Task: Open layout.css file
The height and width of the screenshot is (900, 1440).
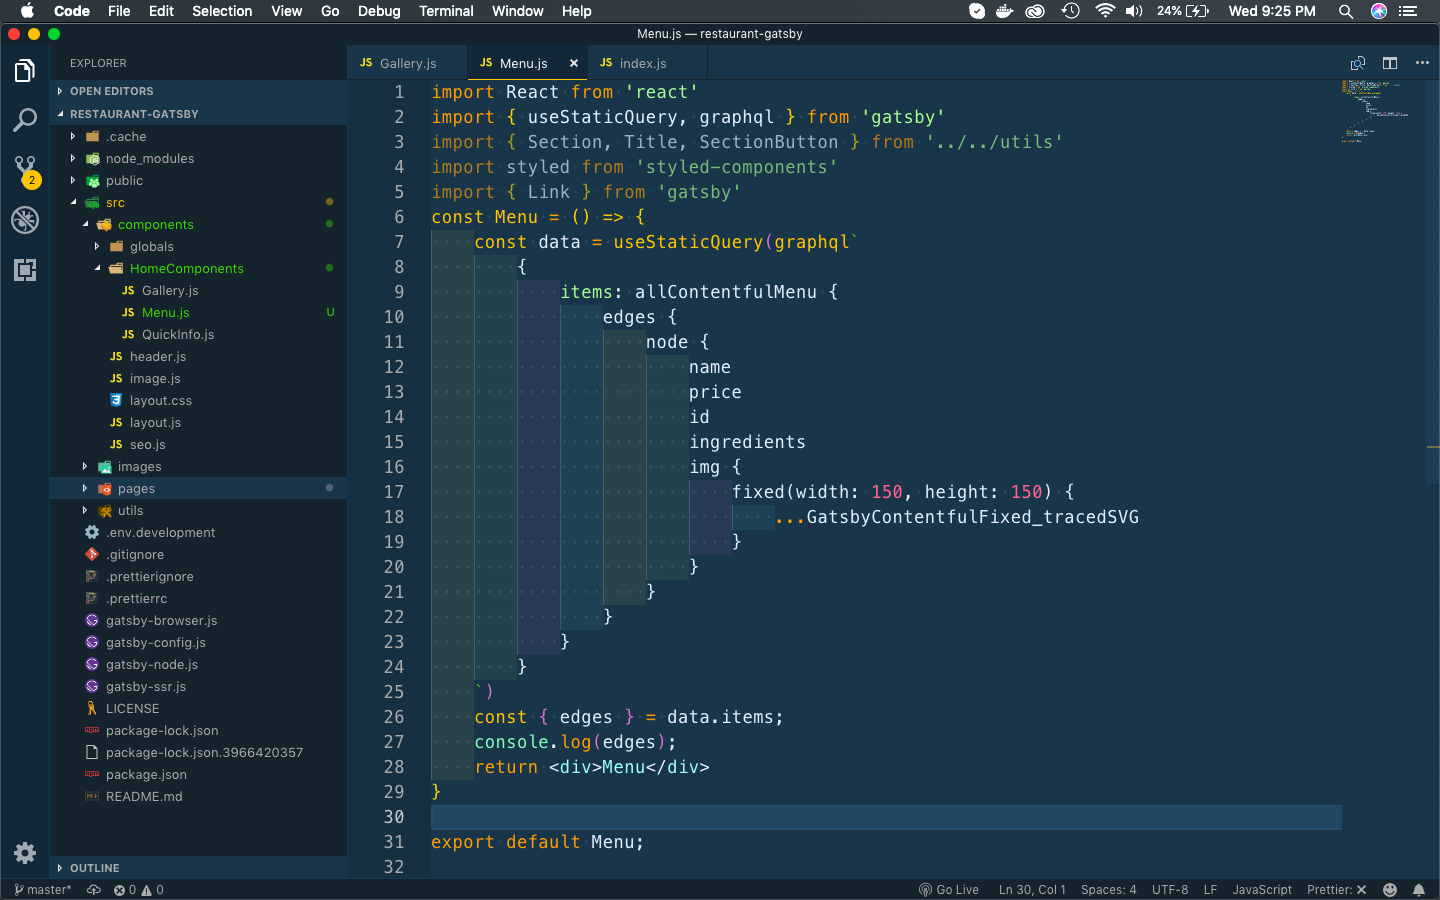Action: (x=199, y=401)
